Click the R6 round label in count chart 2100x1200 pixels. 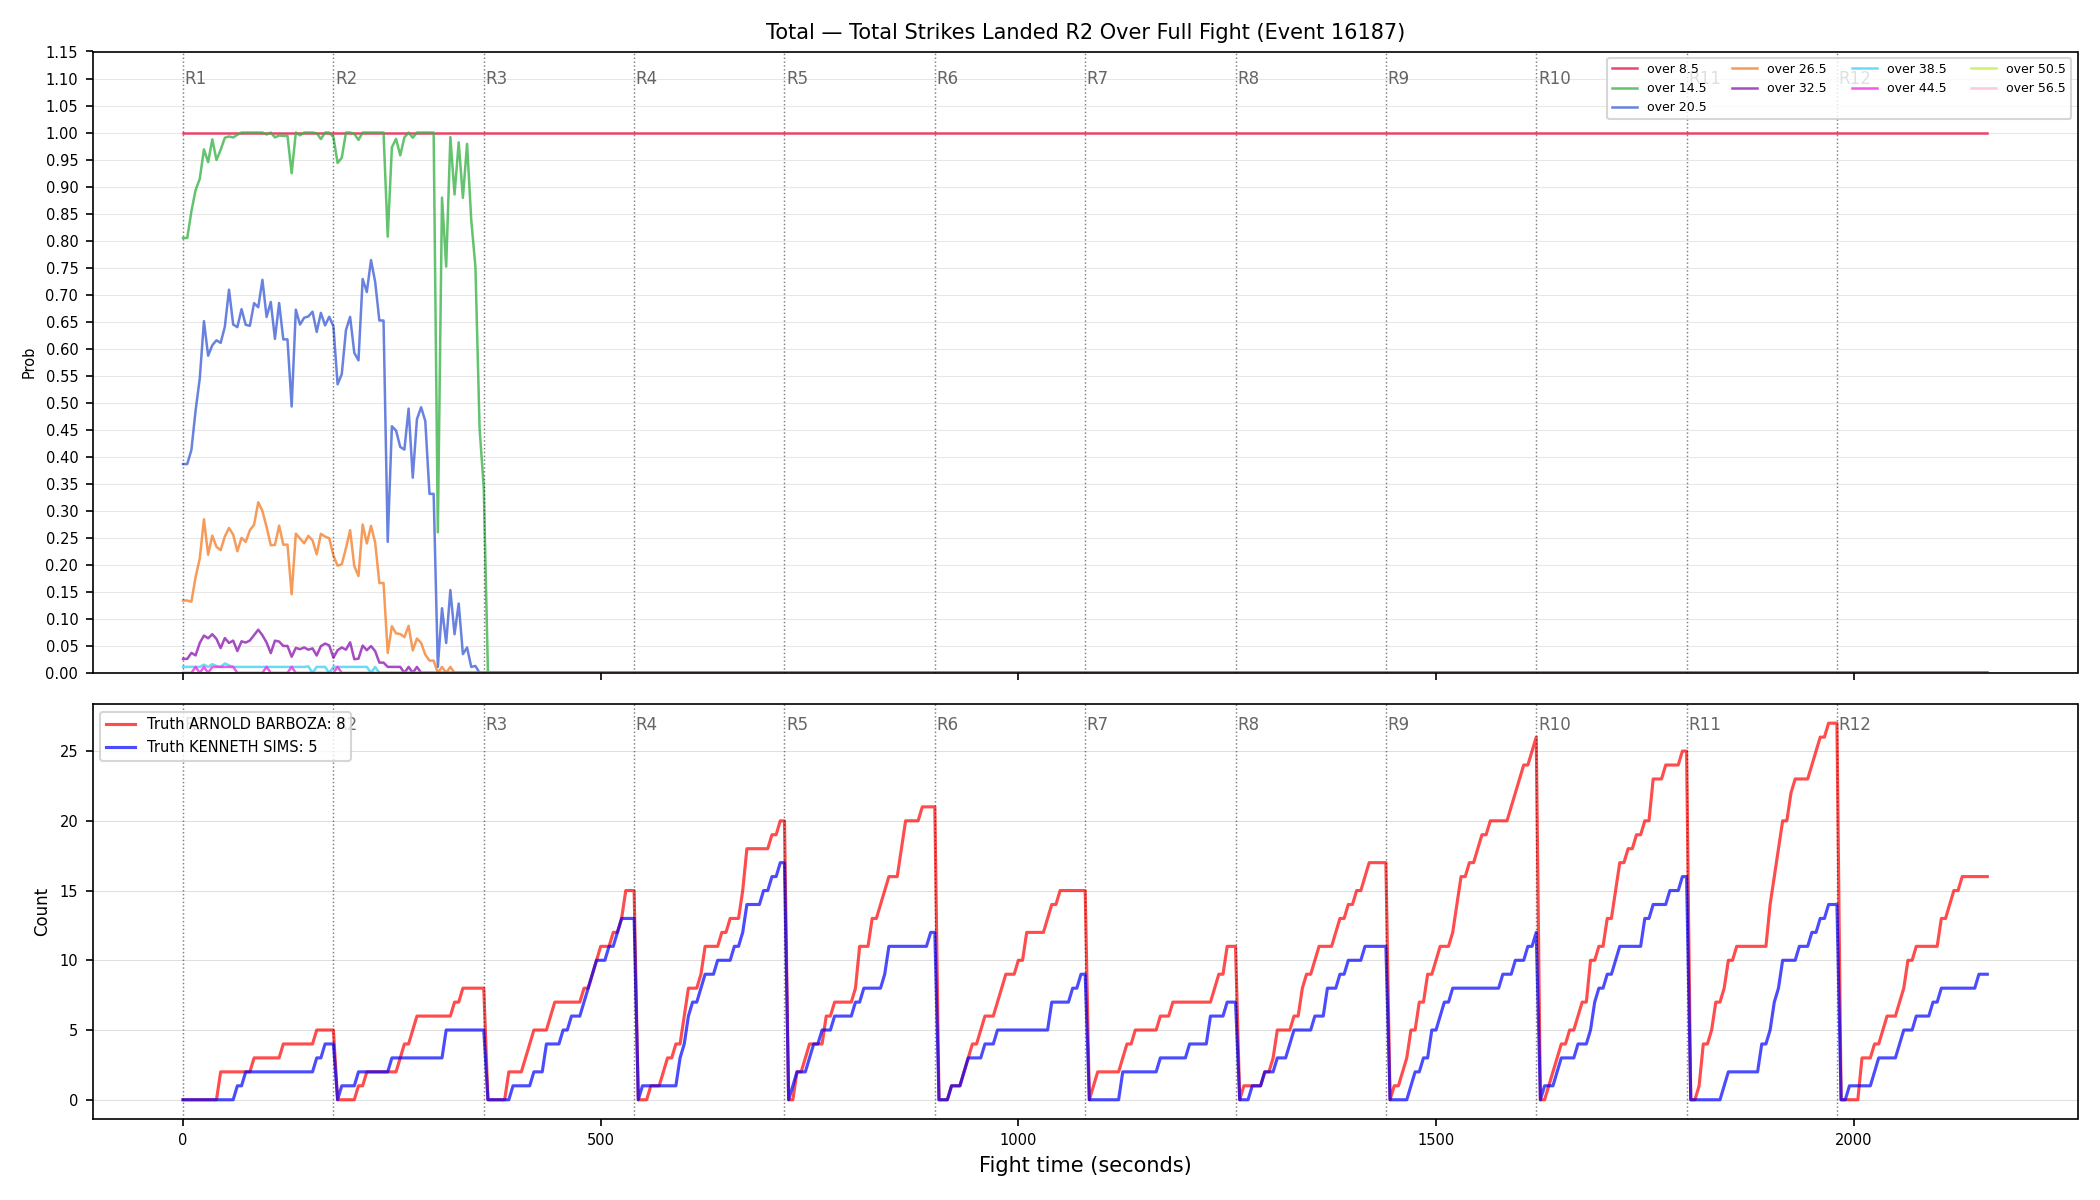coord(947,724)
